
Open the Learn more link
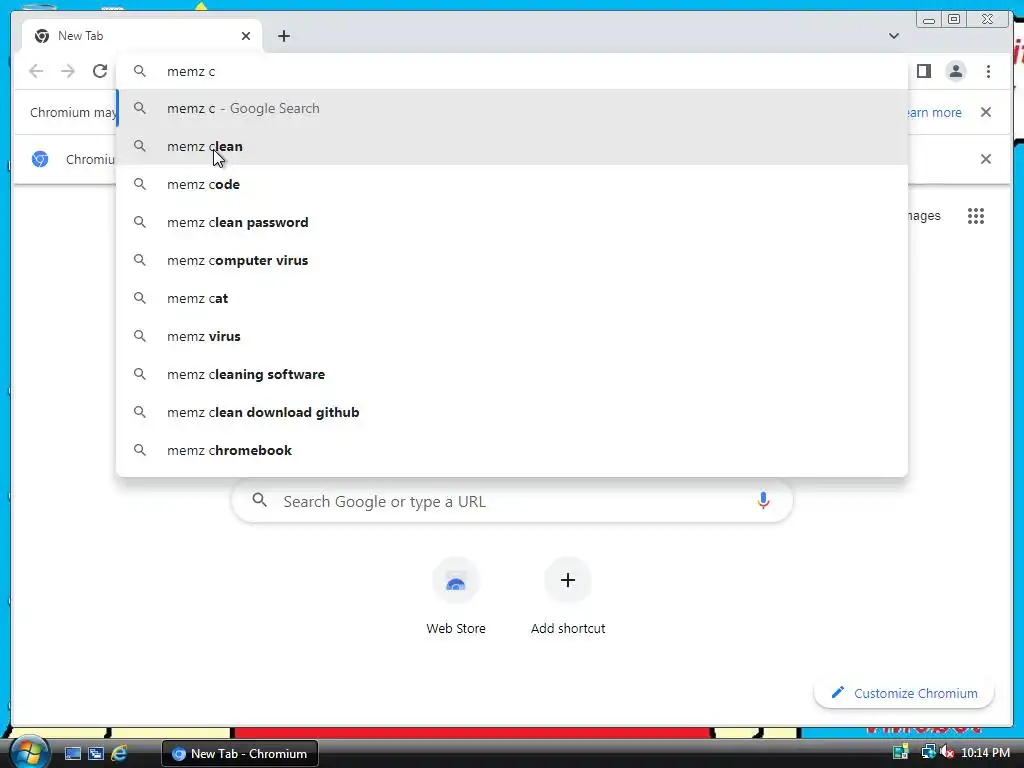(x=935, y=112)
